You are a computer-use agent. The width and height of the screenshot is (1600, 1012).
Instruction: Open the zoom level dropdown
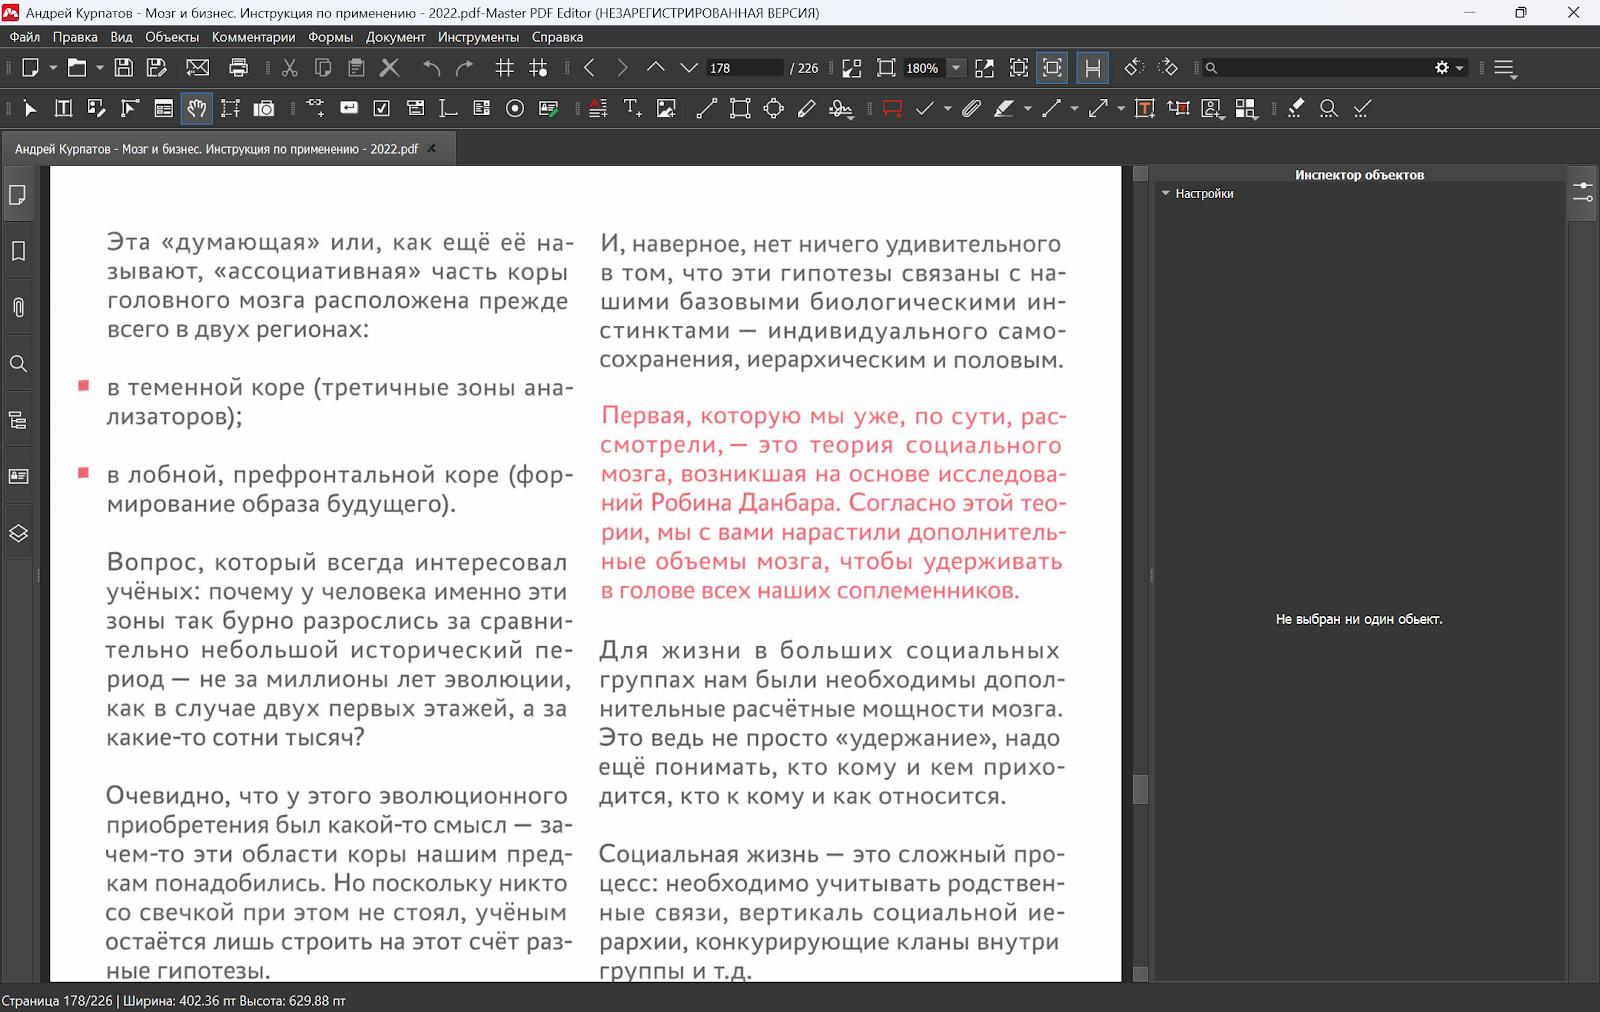point(956,68)
